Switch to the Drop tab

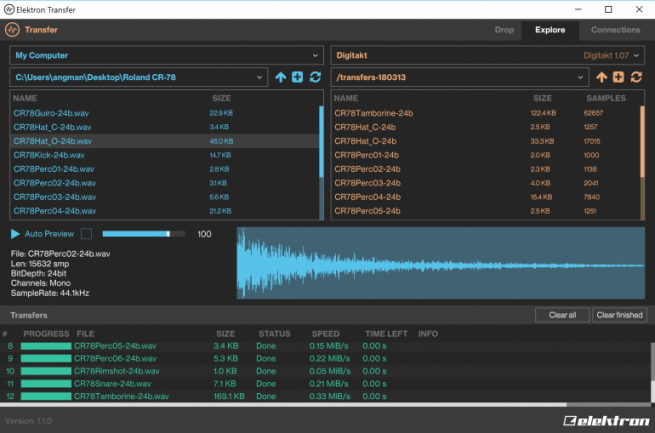click(x=504, y=30)
